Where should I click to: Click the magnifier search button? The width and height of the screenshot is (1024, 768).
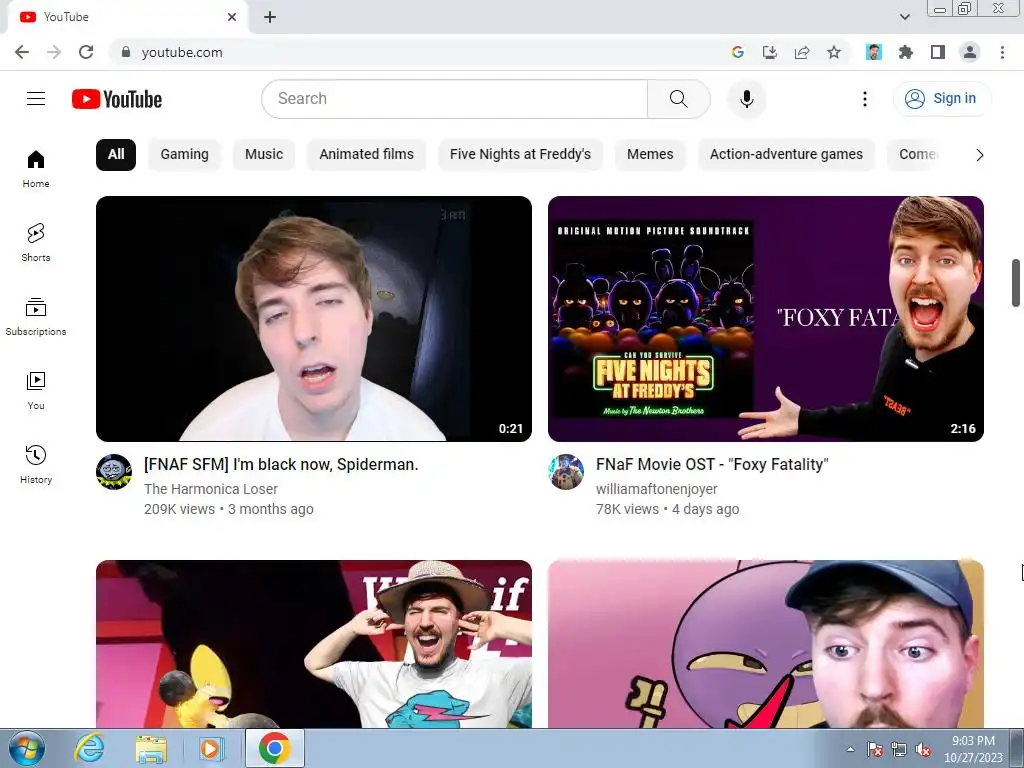pyautogui.click(x=679, y=99)
